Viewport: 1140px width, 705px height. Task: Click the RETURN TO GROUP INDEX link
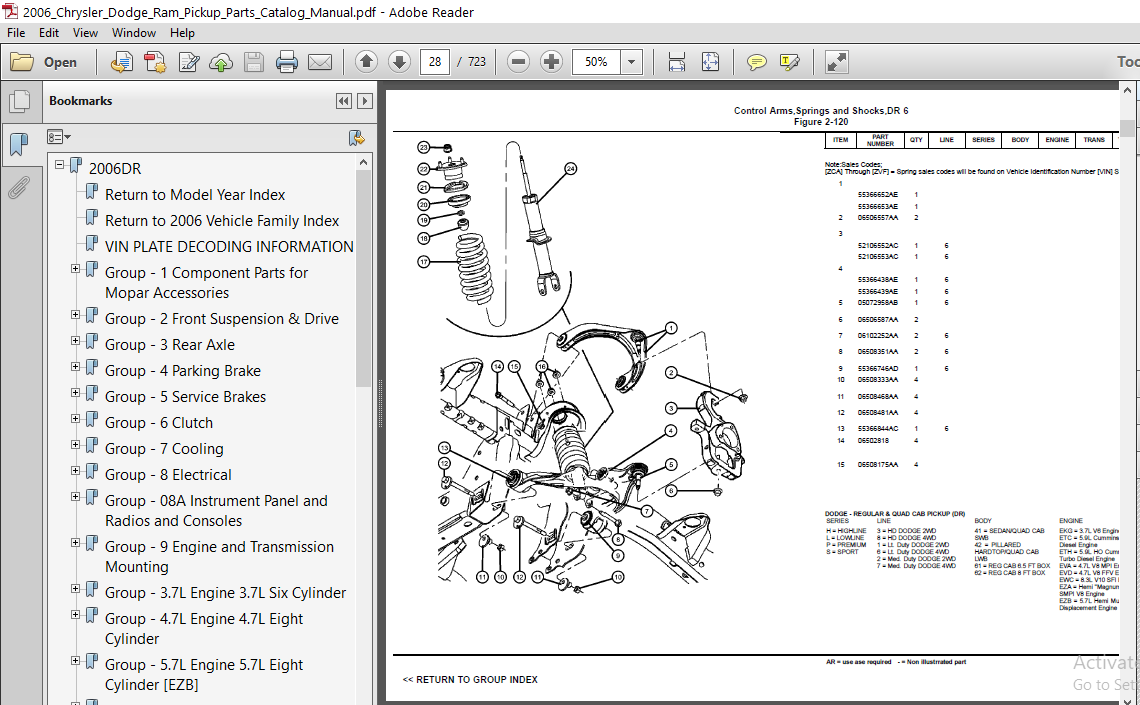[470, 680]
